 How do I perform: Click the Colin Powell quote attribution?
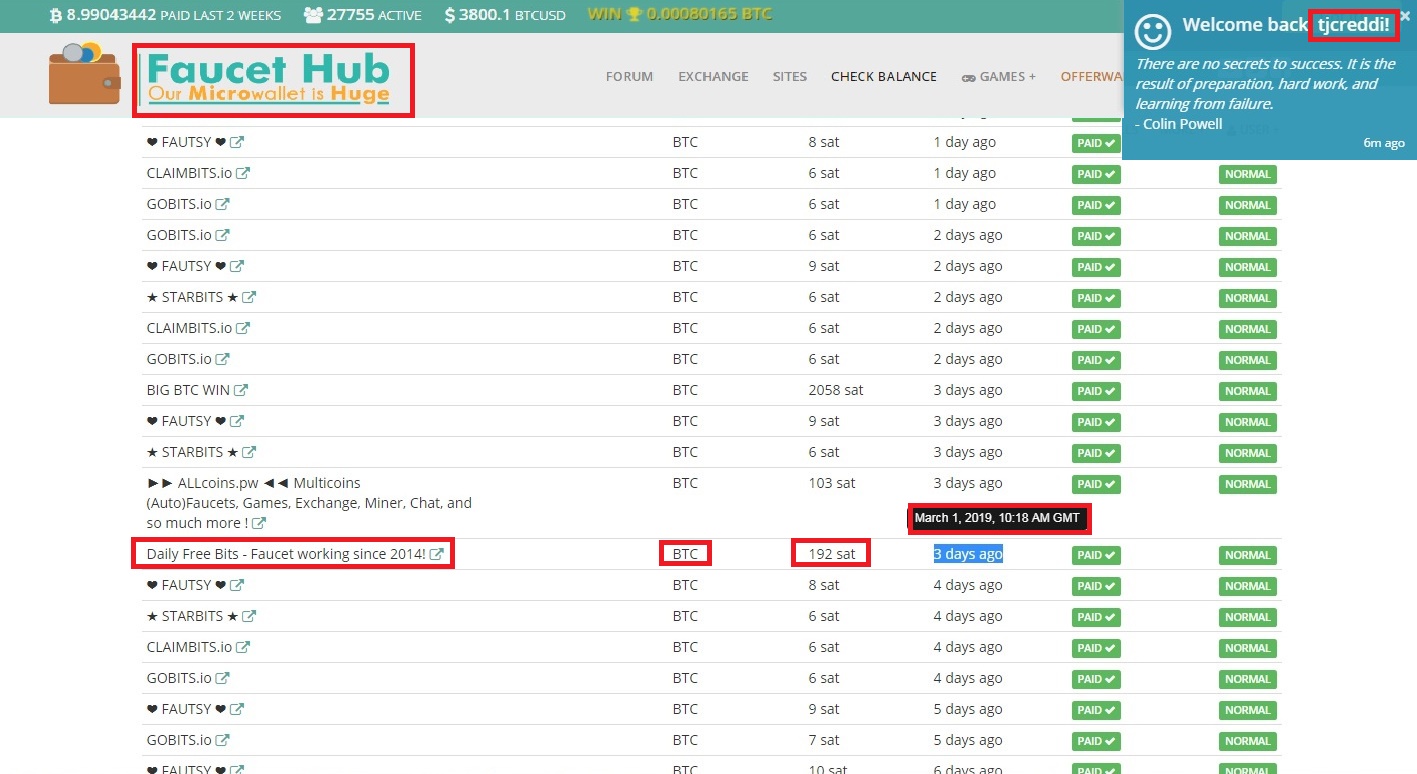click(1178, 124)
